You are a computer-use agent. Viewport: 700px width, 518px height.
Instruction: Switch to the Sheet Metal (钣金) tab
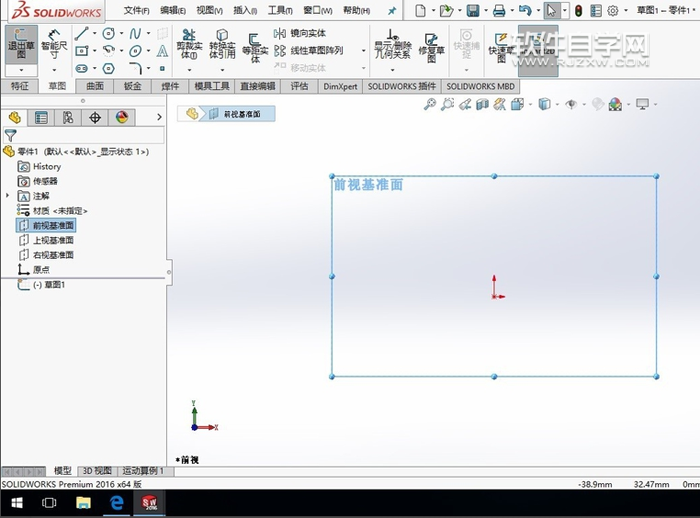click(x=132, y=86)
